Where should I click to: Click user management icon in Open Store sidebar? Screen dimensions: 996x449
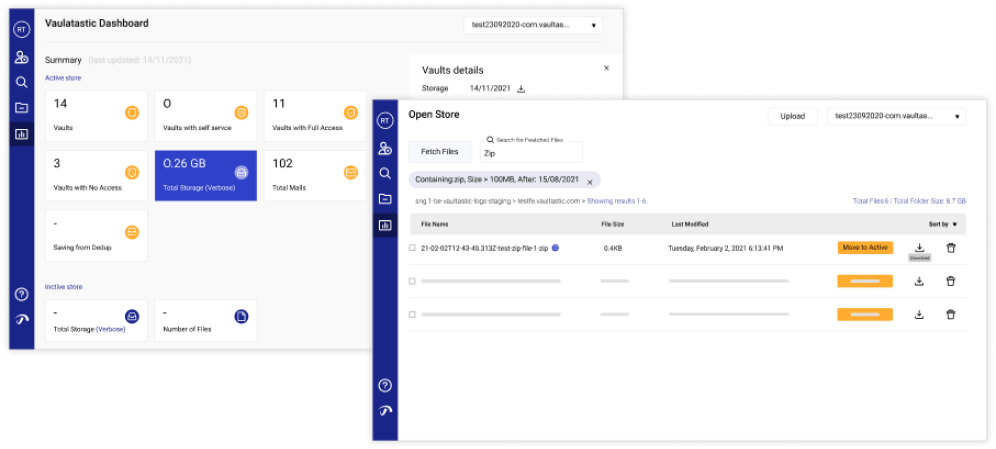click(x=385, y=148)
